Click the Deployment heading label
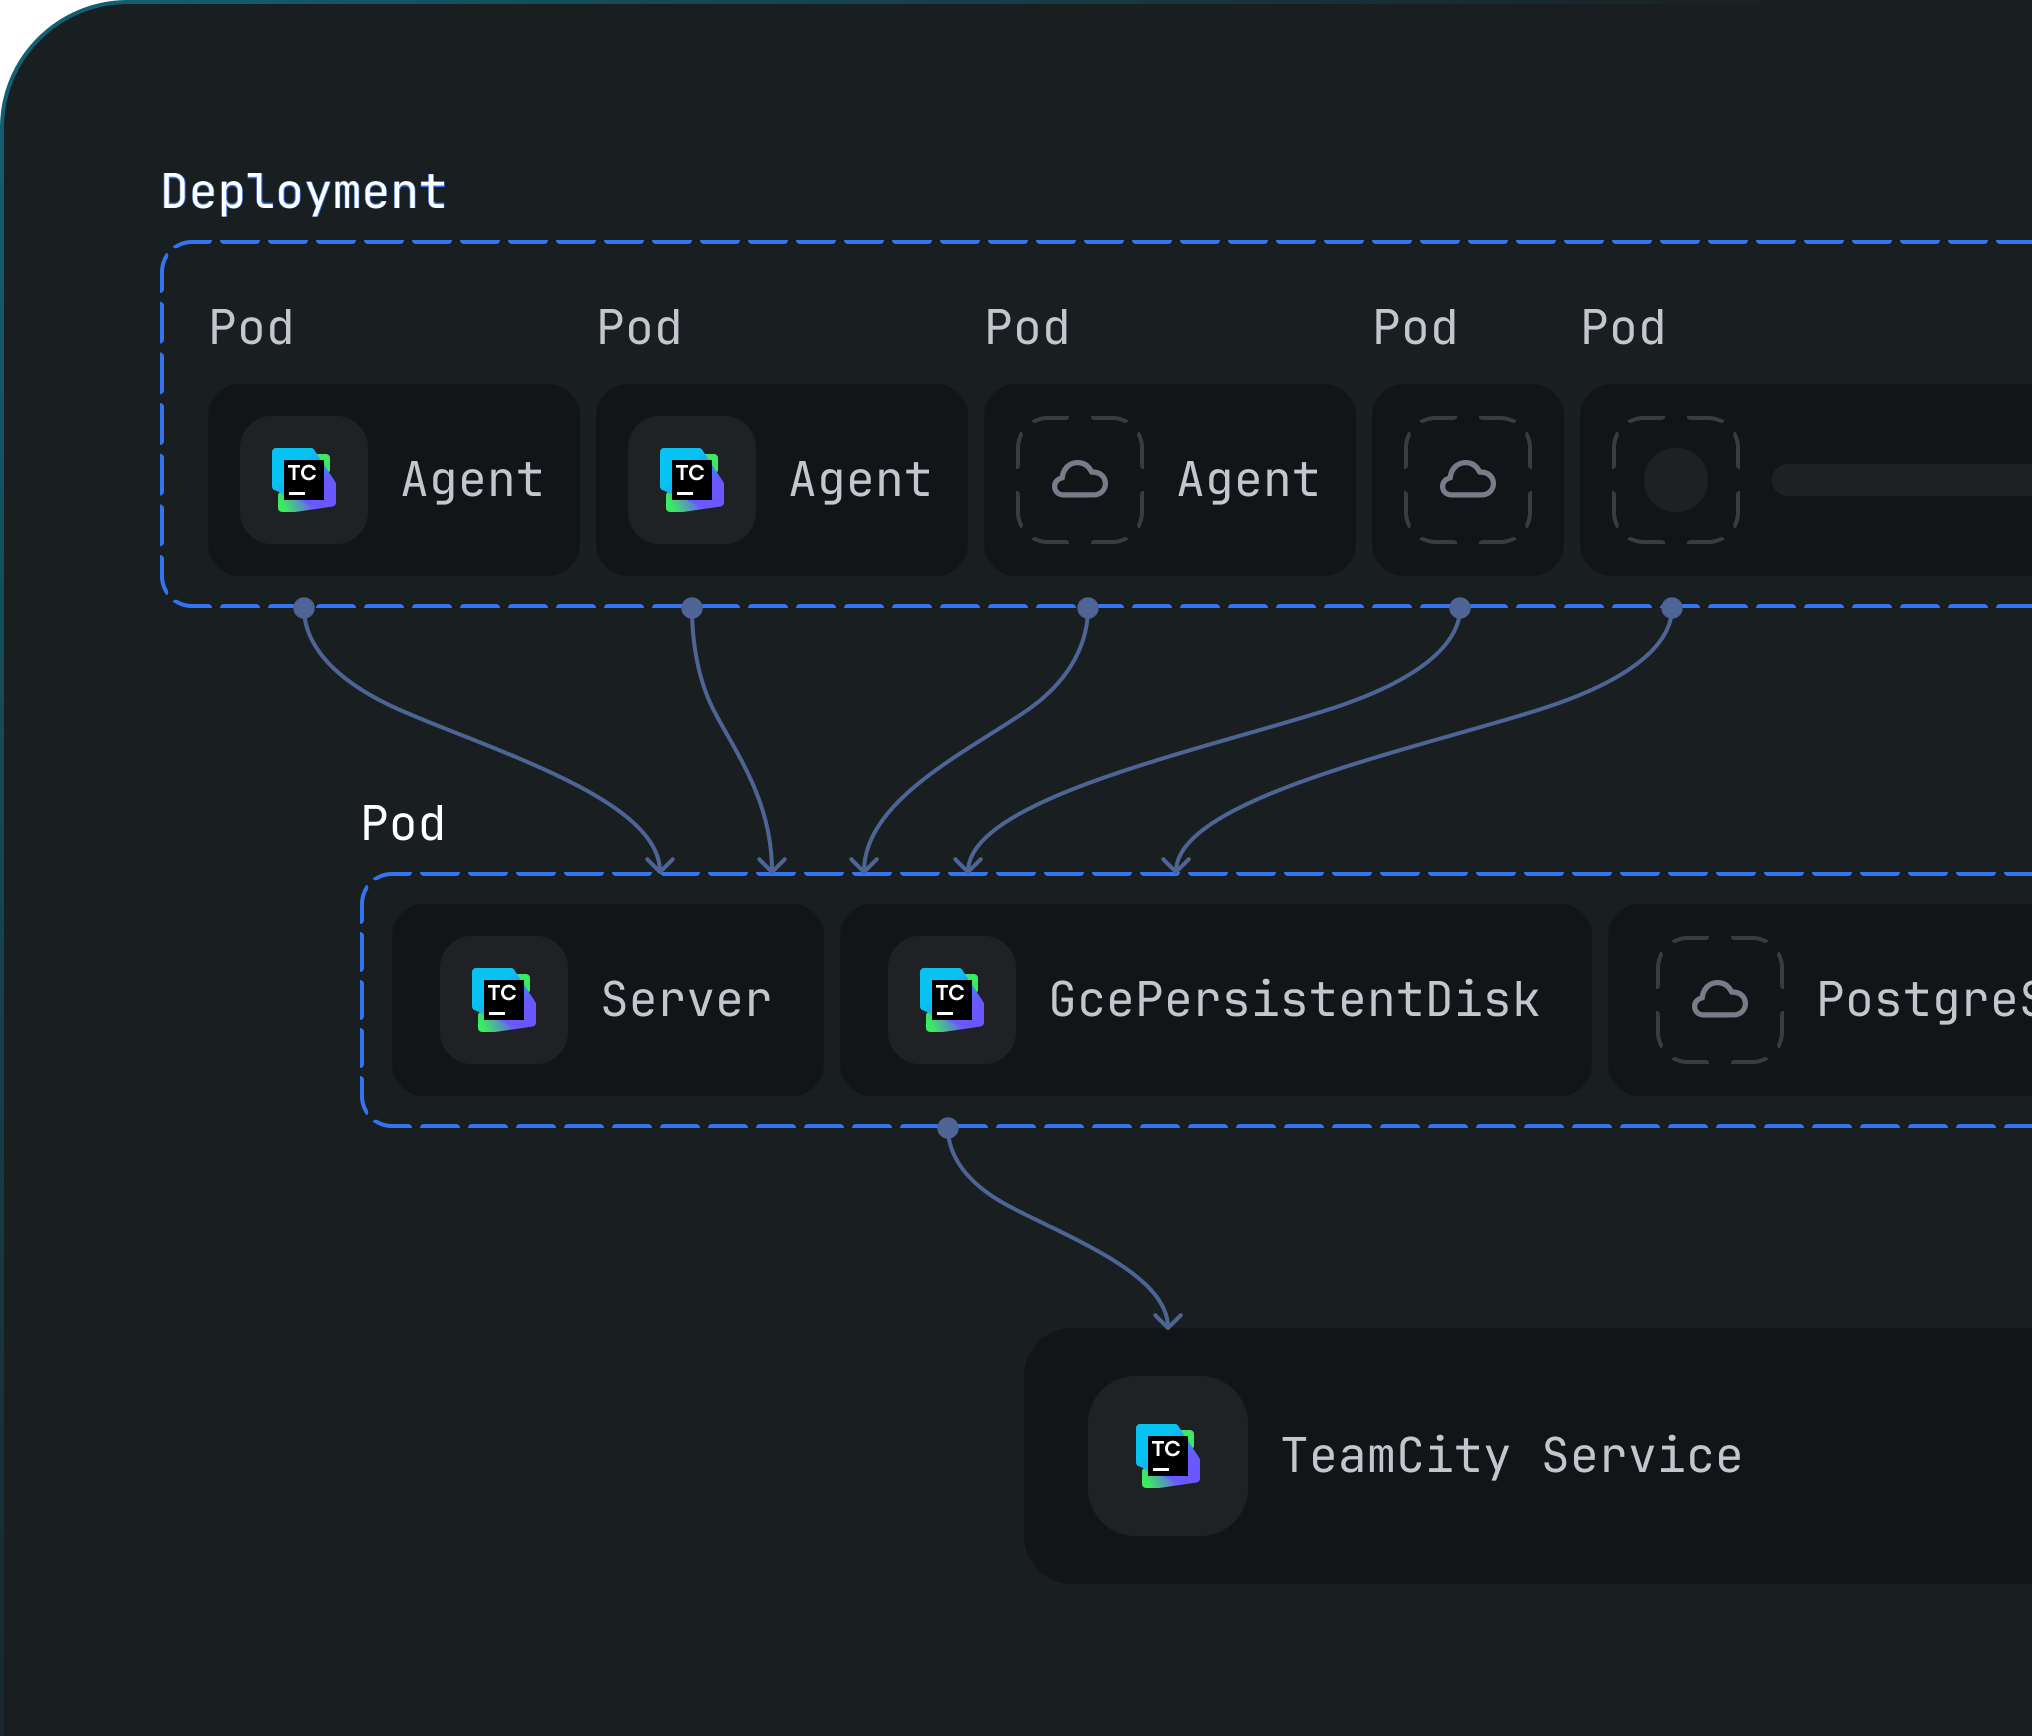This screenshot has height=1736, width=2032. point(304,192)
